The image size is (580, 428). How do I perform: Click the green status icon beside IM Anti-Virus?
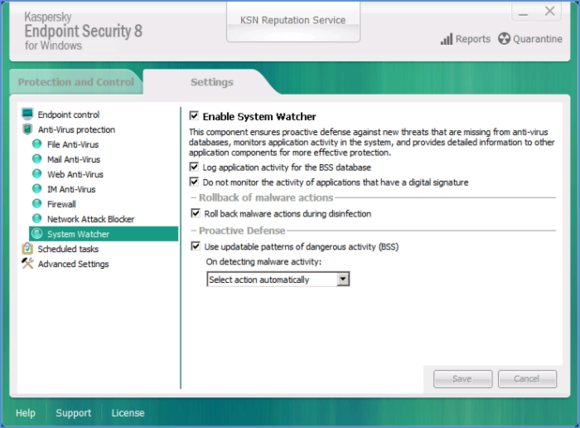37,189
